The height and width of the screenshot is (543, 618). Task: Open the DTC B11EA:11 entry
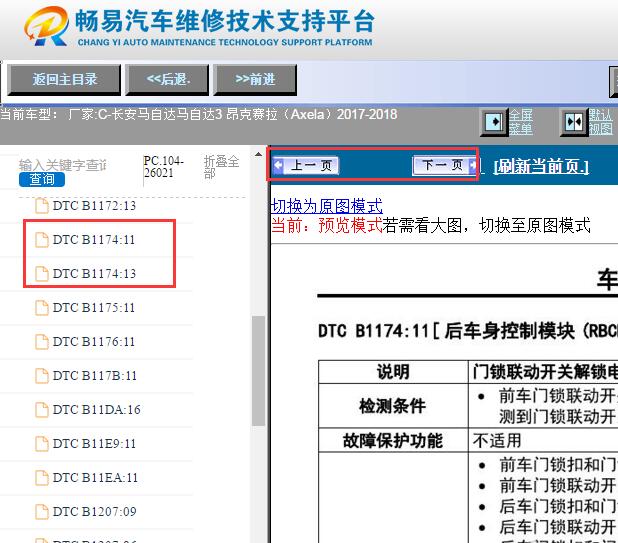[x=95, y=477]
